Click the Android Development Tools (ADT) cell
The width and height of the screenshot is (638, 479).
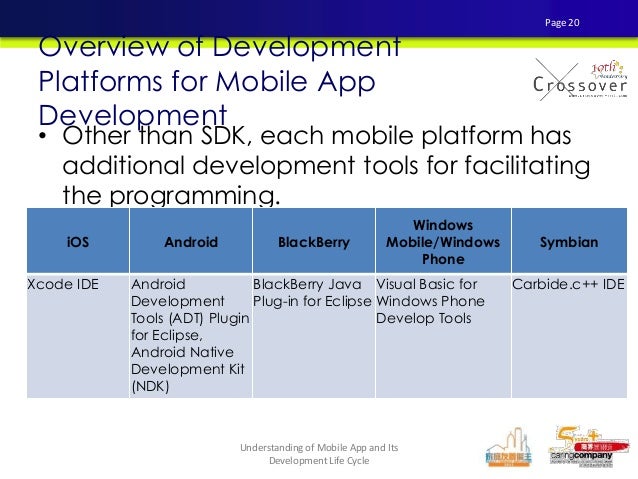click(191, 336)
